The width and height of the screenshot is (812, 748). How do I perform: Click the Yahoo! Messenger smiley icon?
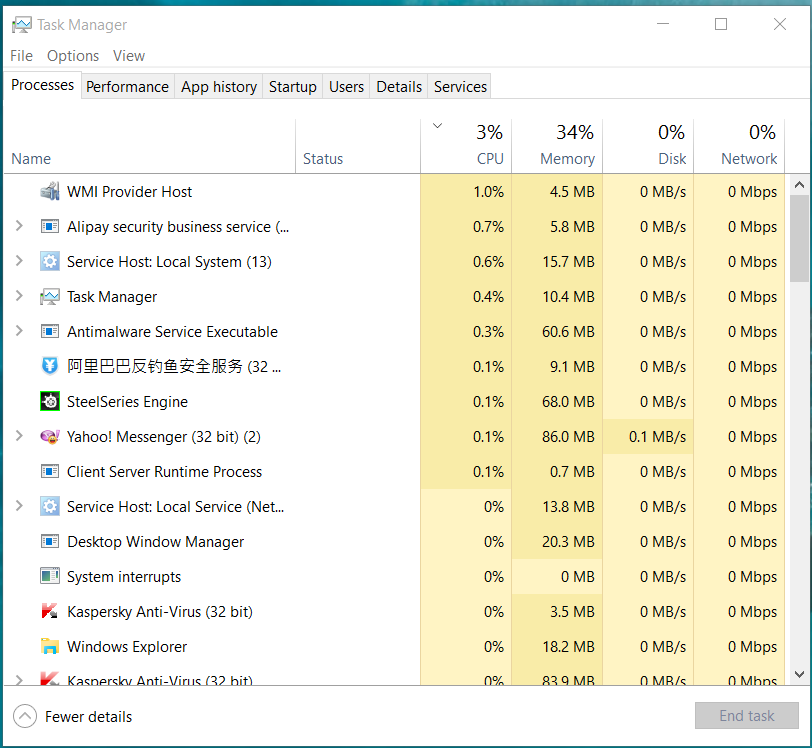50,437
